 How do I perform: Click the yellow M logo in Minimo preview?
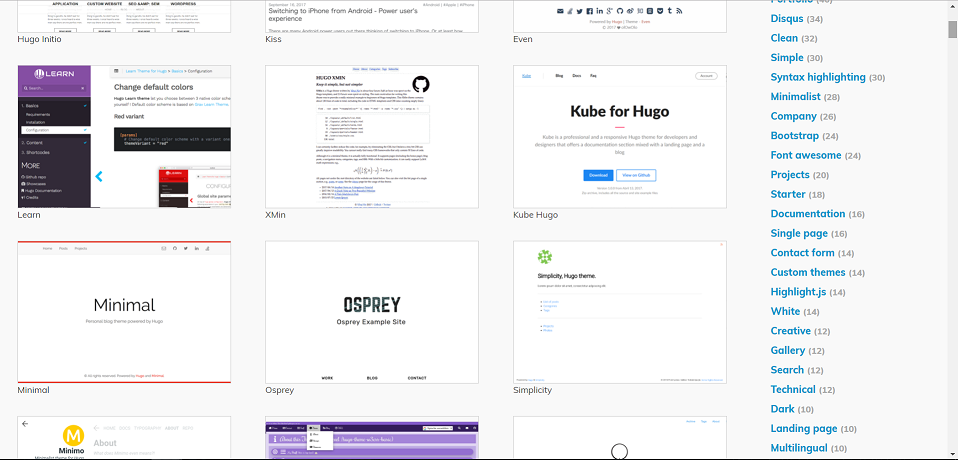tap(73, 436)
